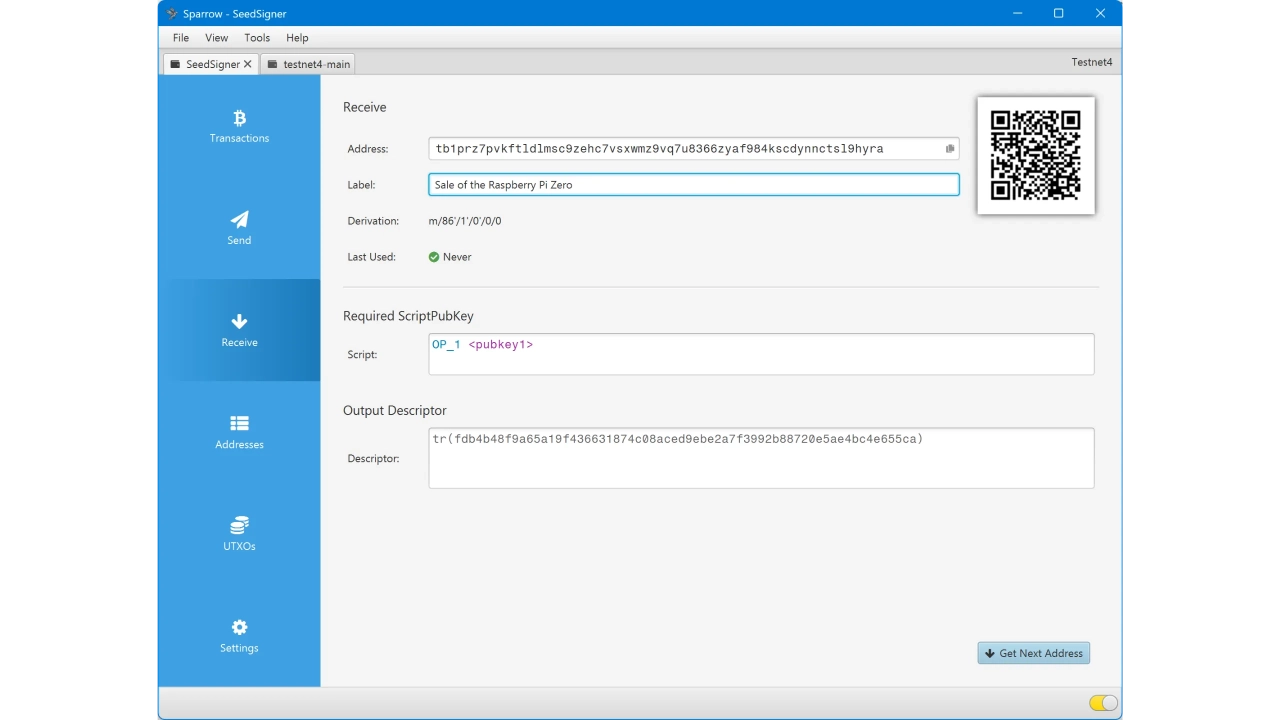The image size is (1280, 720).
Task: Select the Receive arrow icon in sidebar
Action: point(239,322)
